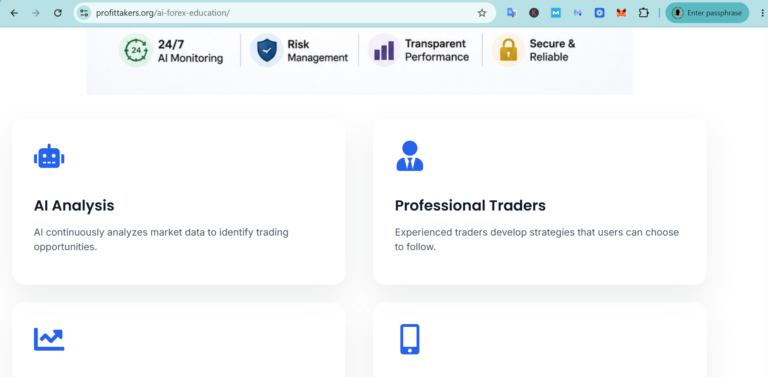Click the Enter passphrase profile button
Image resolution: width=768 pixels, height=377 pixels.
point(707,13)
